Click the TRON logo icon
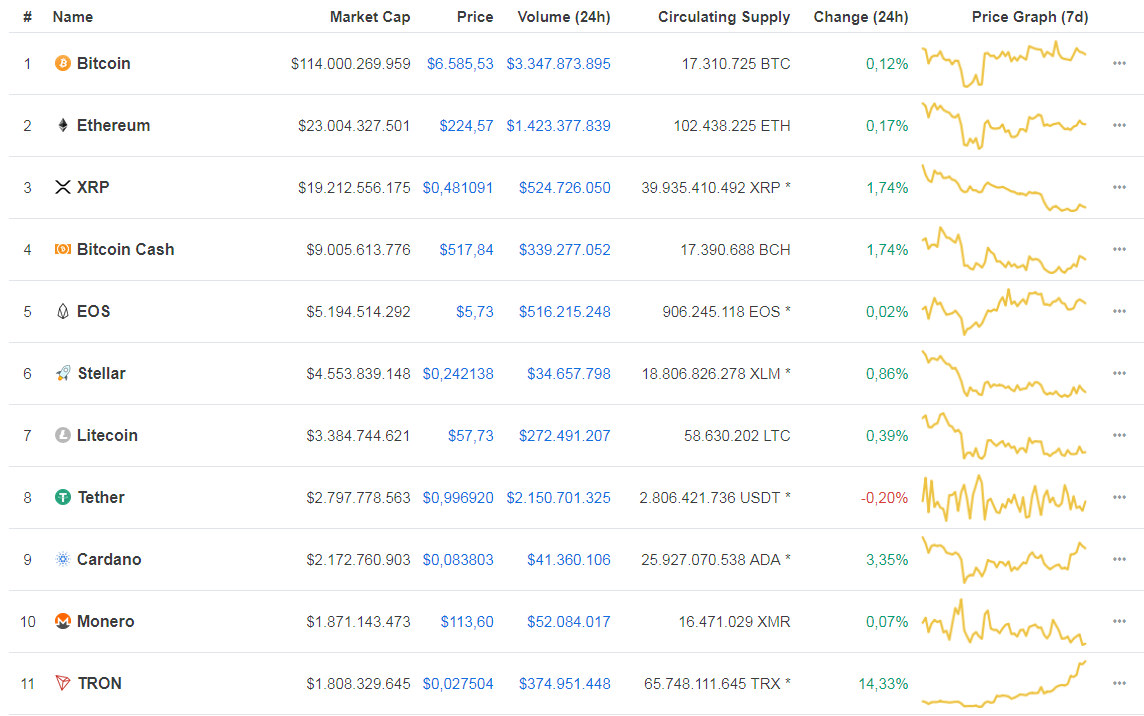The image size is (1144, 716). click(63, 684)
